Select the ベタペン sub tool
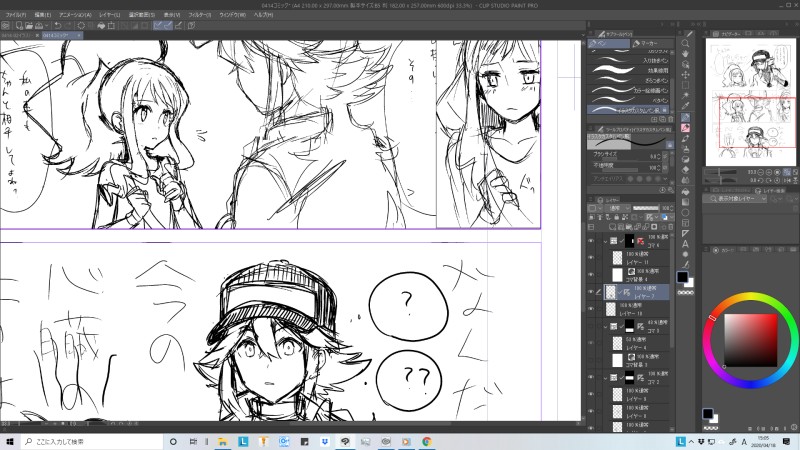800x450 pixels. (x=629, y=101)
